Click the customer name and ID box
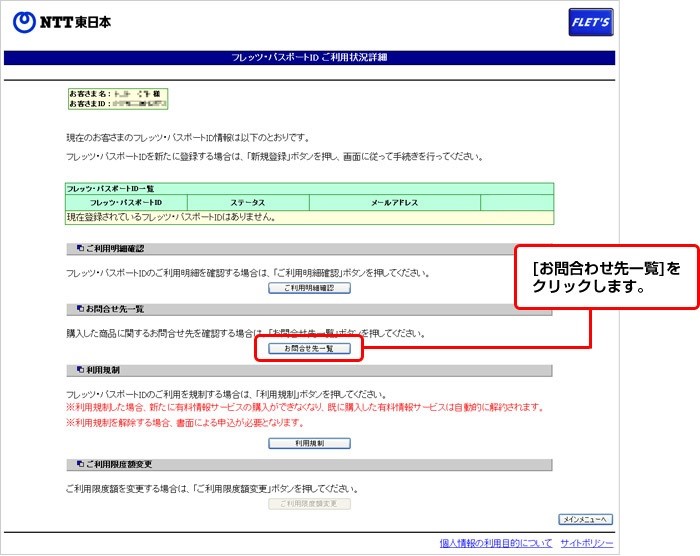The height and width of the screenshot is (556, 700). pyautogui.click(x=117, y=98)
